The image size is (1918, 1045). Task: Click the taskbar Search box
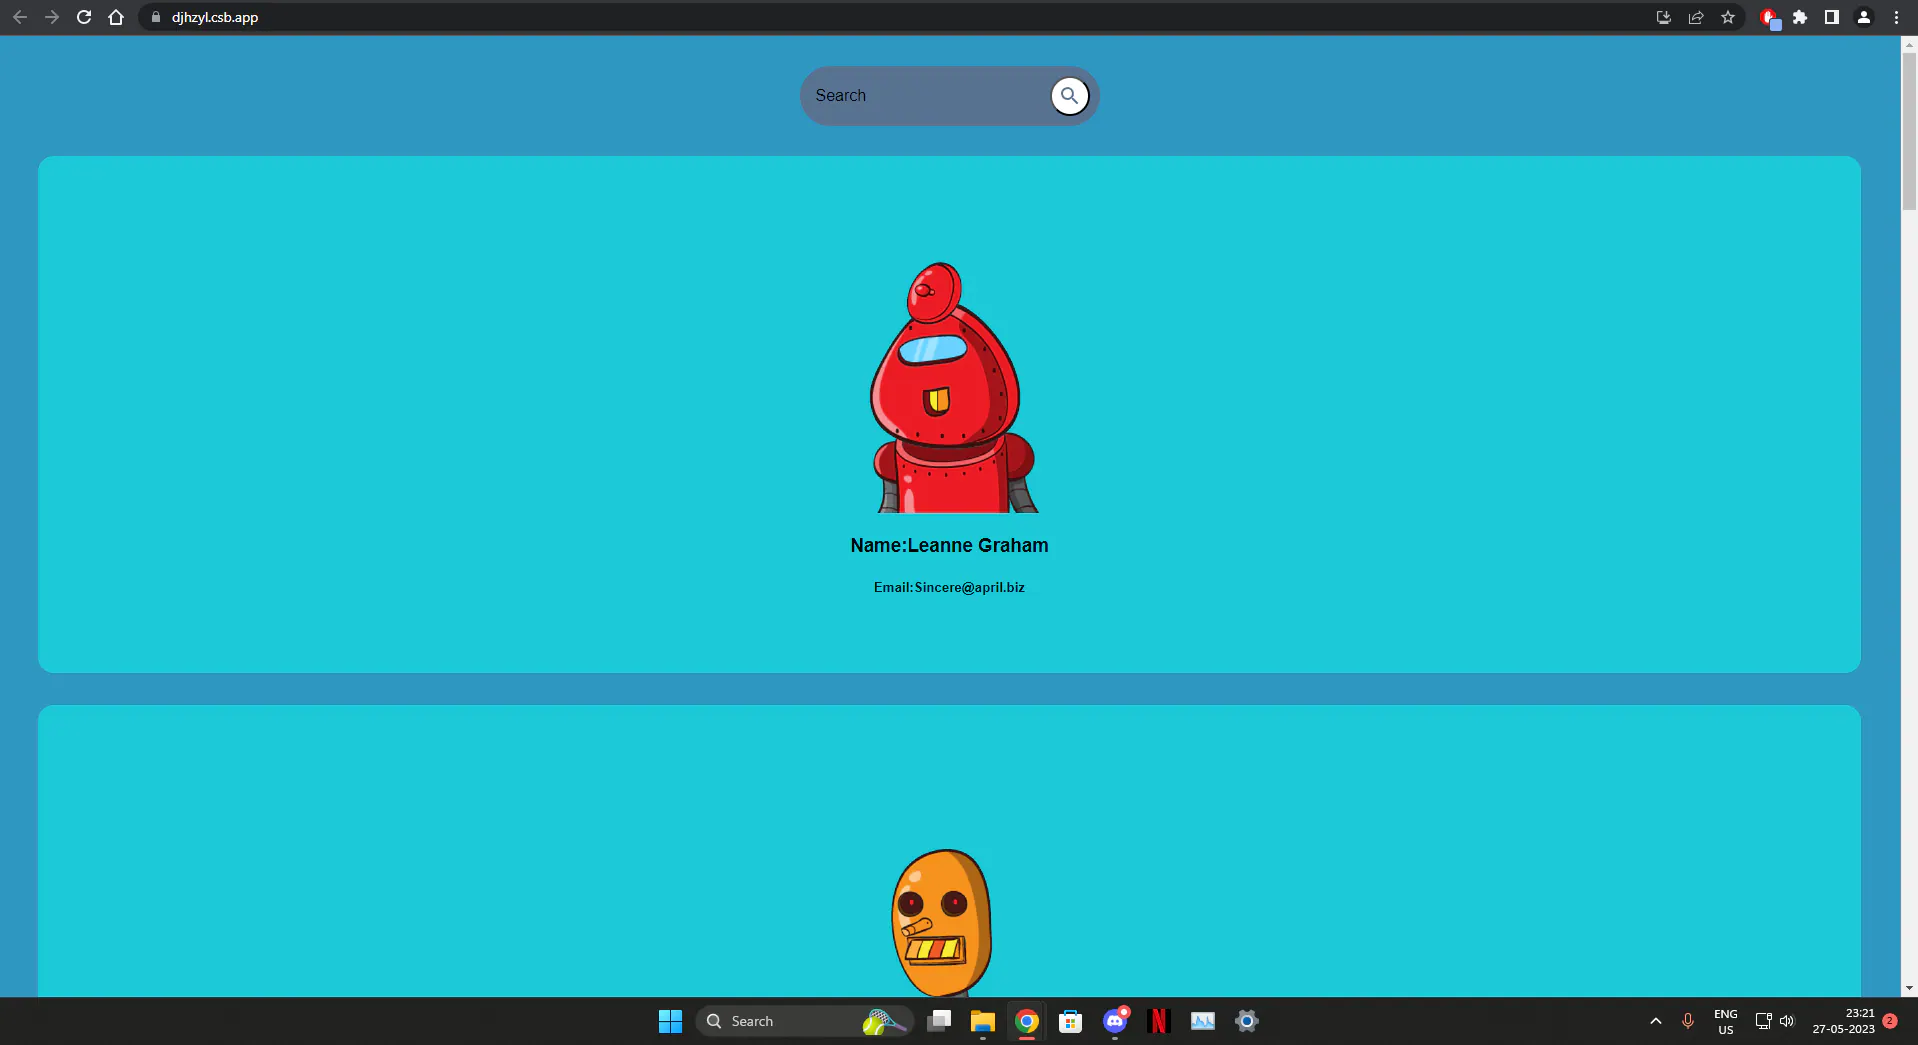click(x=804, y=1021)
